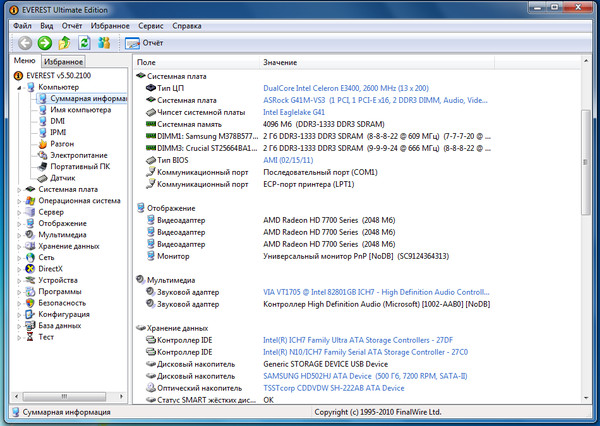
Task: Select the IPMI tree item
Action: 58,132
